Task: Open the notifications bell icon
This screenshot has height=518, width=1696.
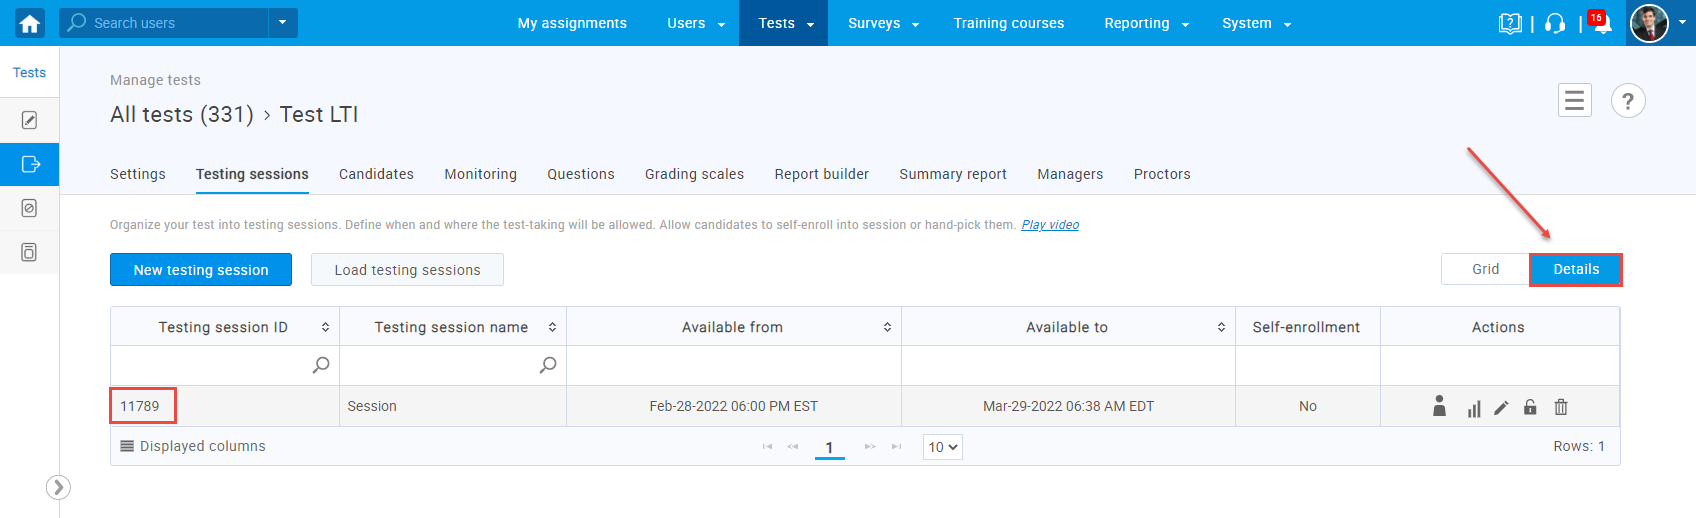Action: (x=1602, y=24)
